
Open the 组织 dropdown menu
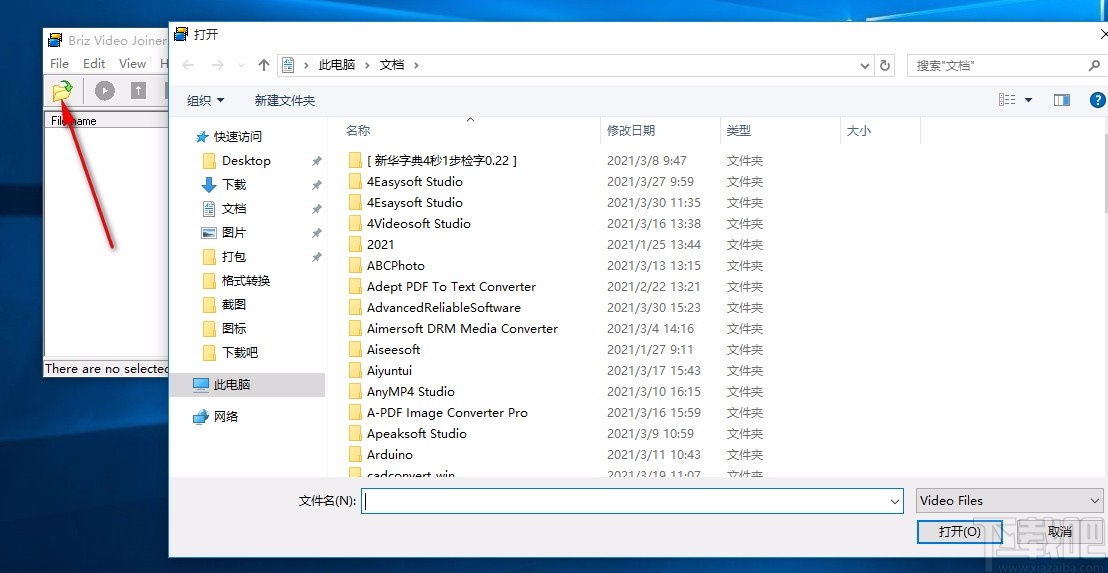pyautogui.click(x=206, y=101)
